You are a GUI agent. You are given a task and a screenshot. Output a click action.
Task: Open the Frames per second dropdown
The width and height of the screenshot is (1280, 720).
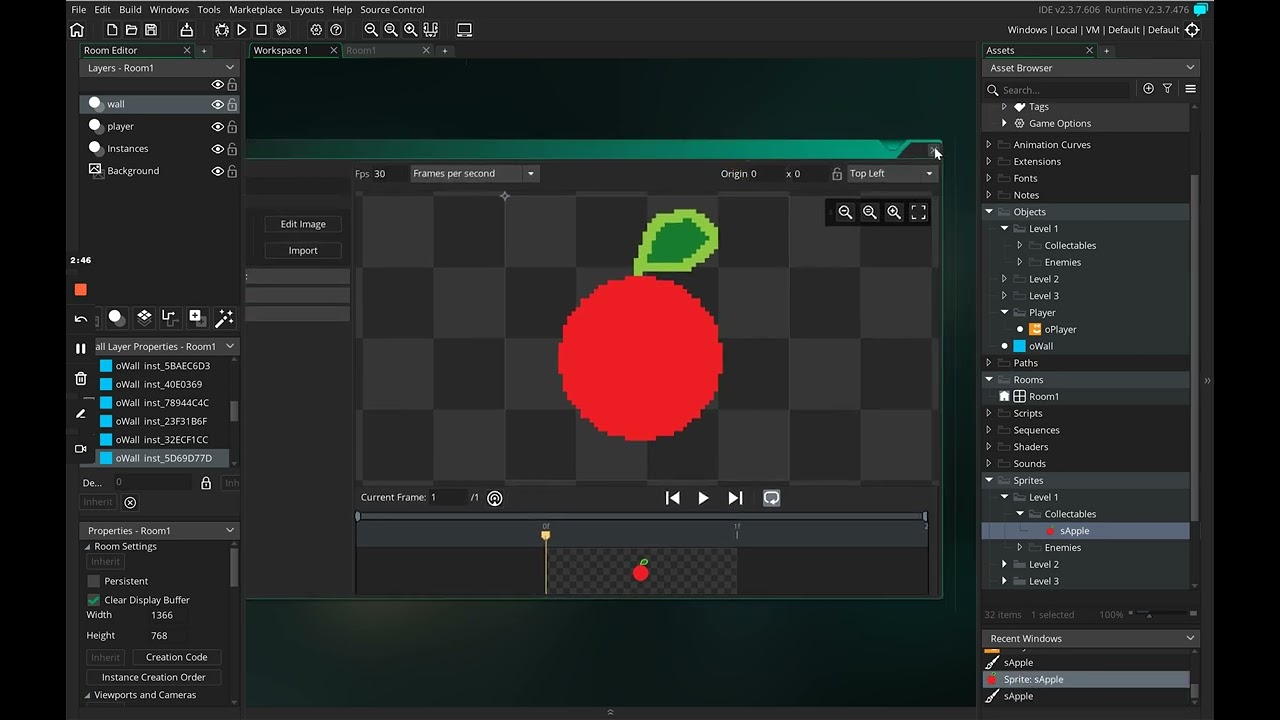pos(475,174)
